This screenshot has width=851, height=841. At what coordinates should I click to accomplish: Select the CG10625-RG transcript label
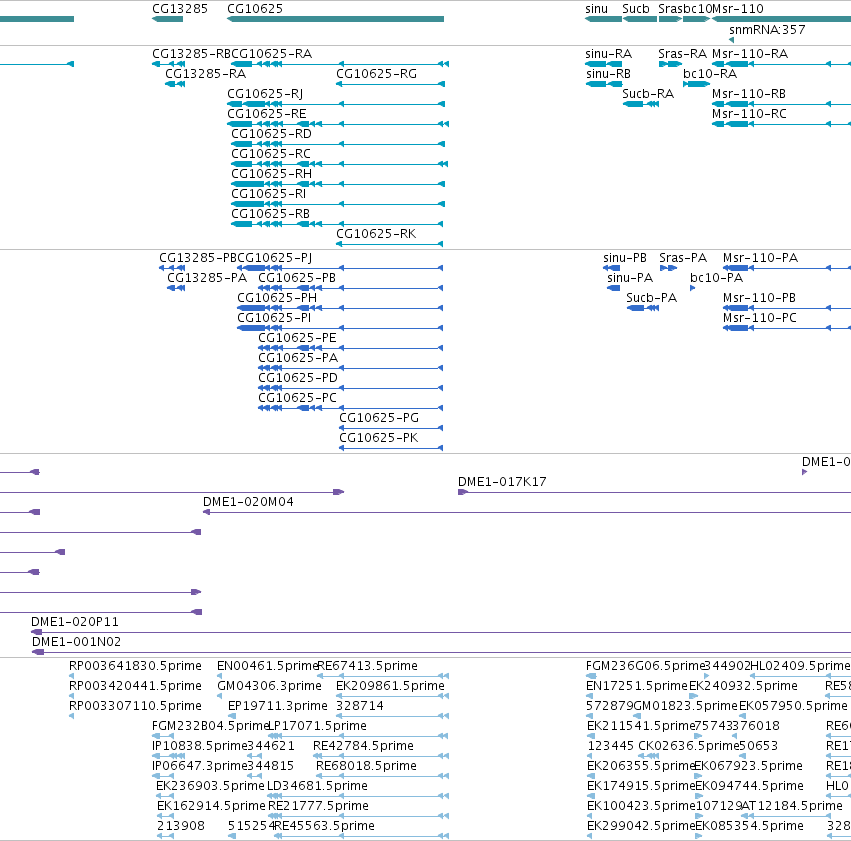[376, 74]
